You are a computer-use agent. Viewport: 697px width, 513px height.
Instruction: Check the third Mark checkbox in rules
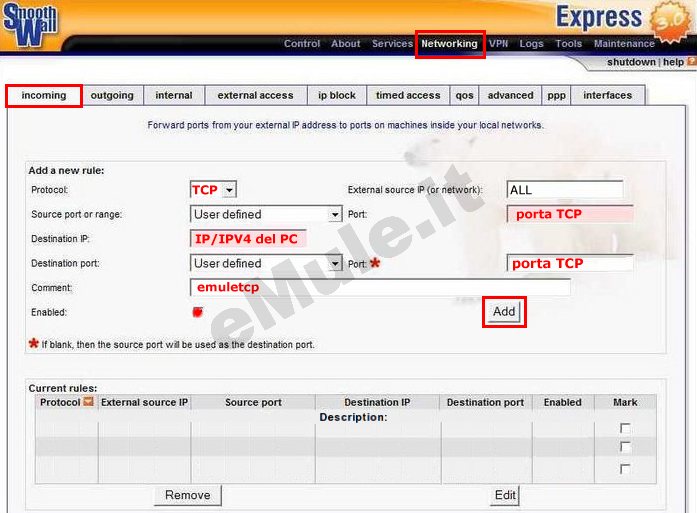click(625, 469)
